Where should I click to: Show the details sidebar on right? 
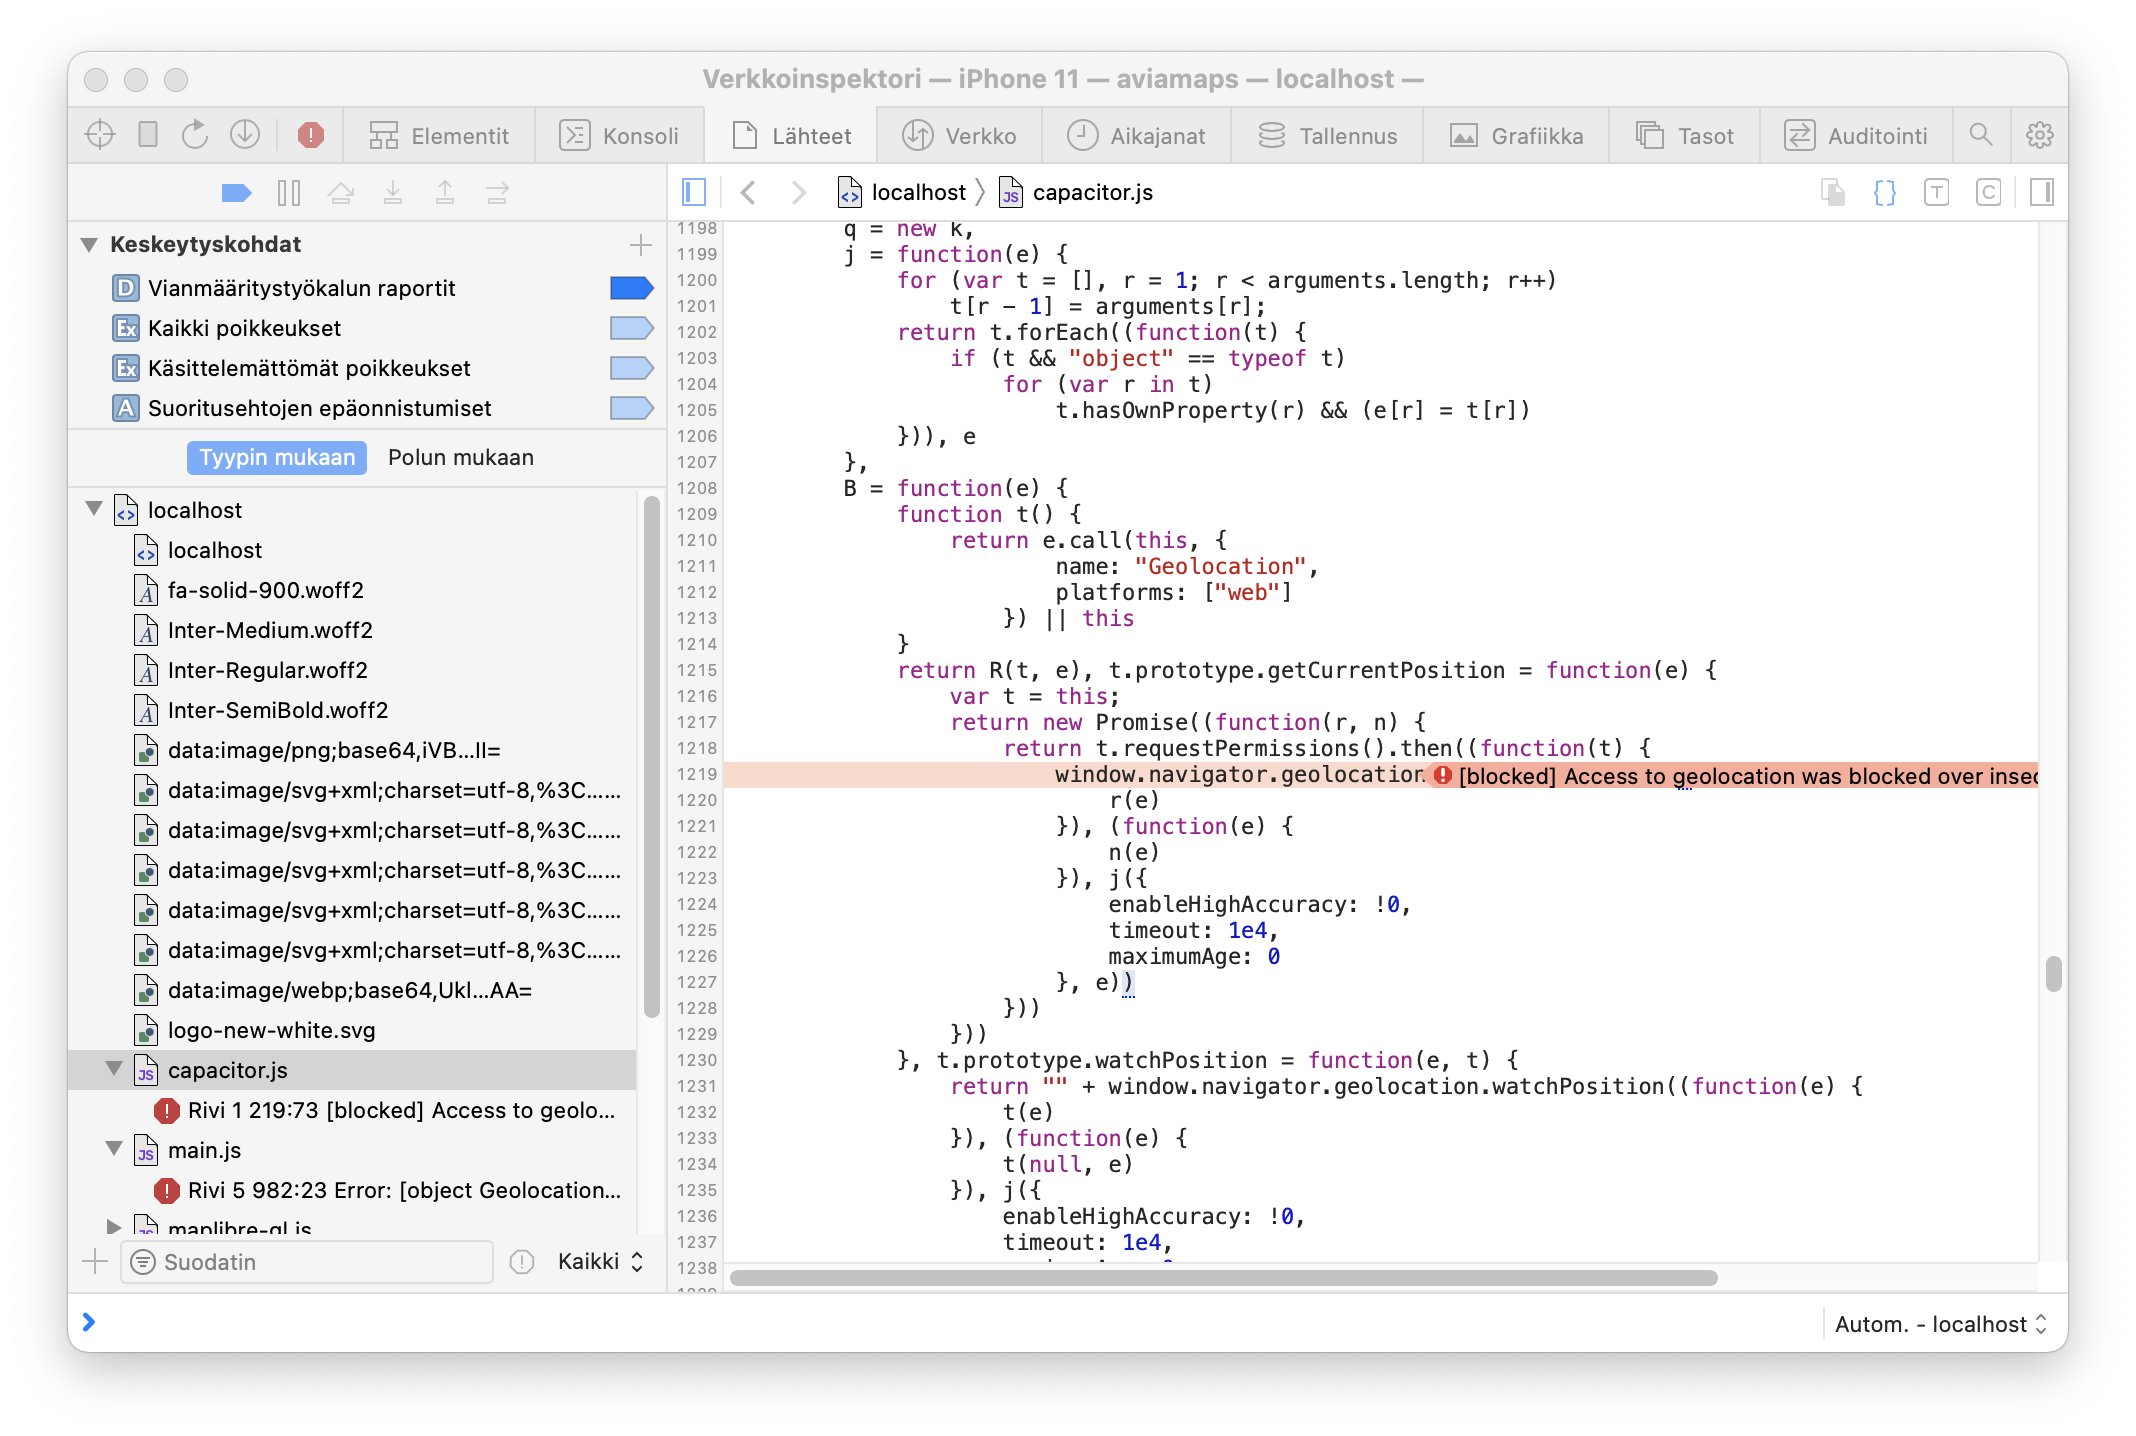[x=2042, y=192]
